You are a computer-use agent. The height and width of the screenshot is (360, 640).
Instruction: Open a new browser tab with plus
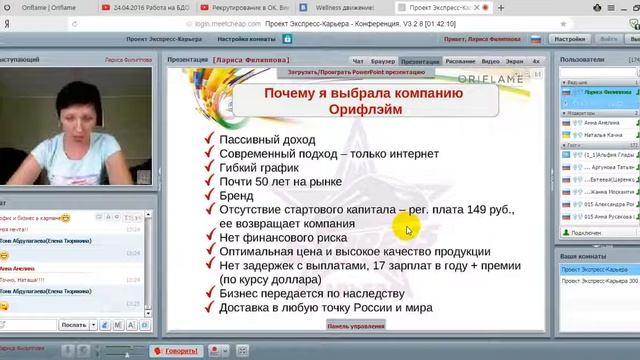501,8
